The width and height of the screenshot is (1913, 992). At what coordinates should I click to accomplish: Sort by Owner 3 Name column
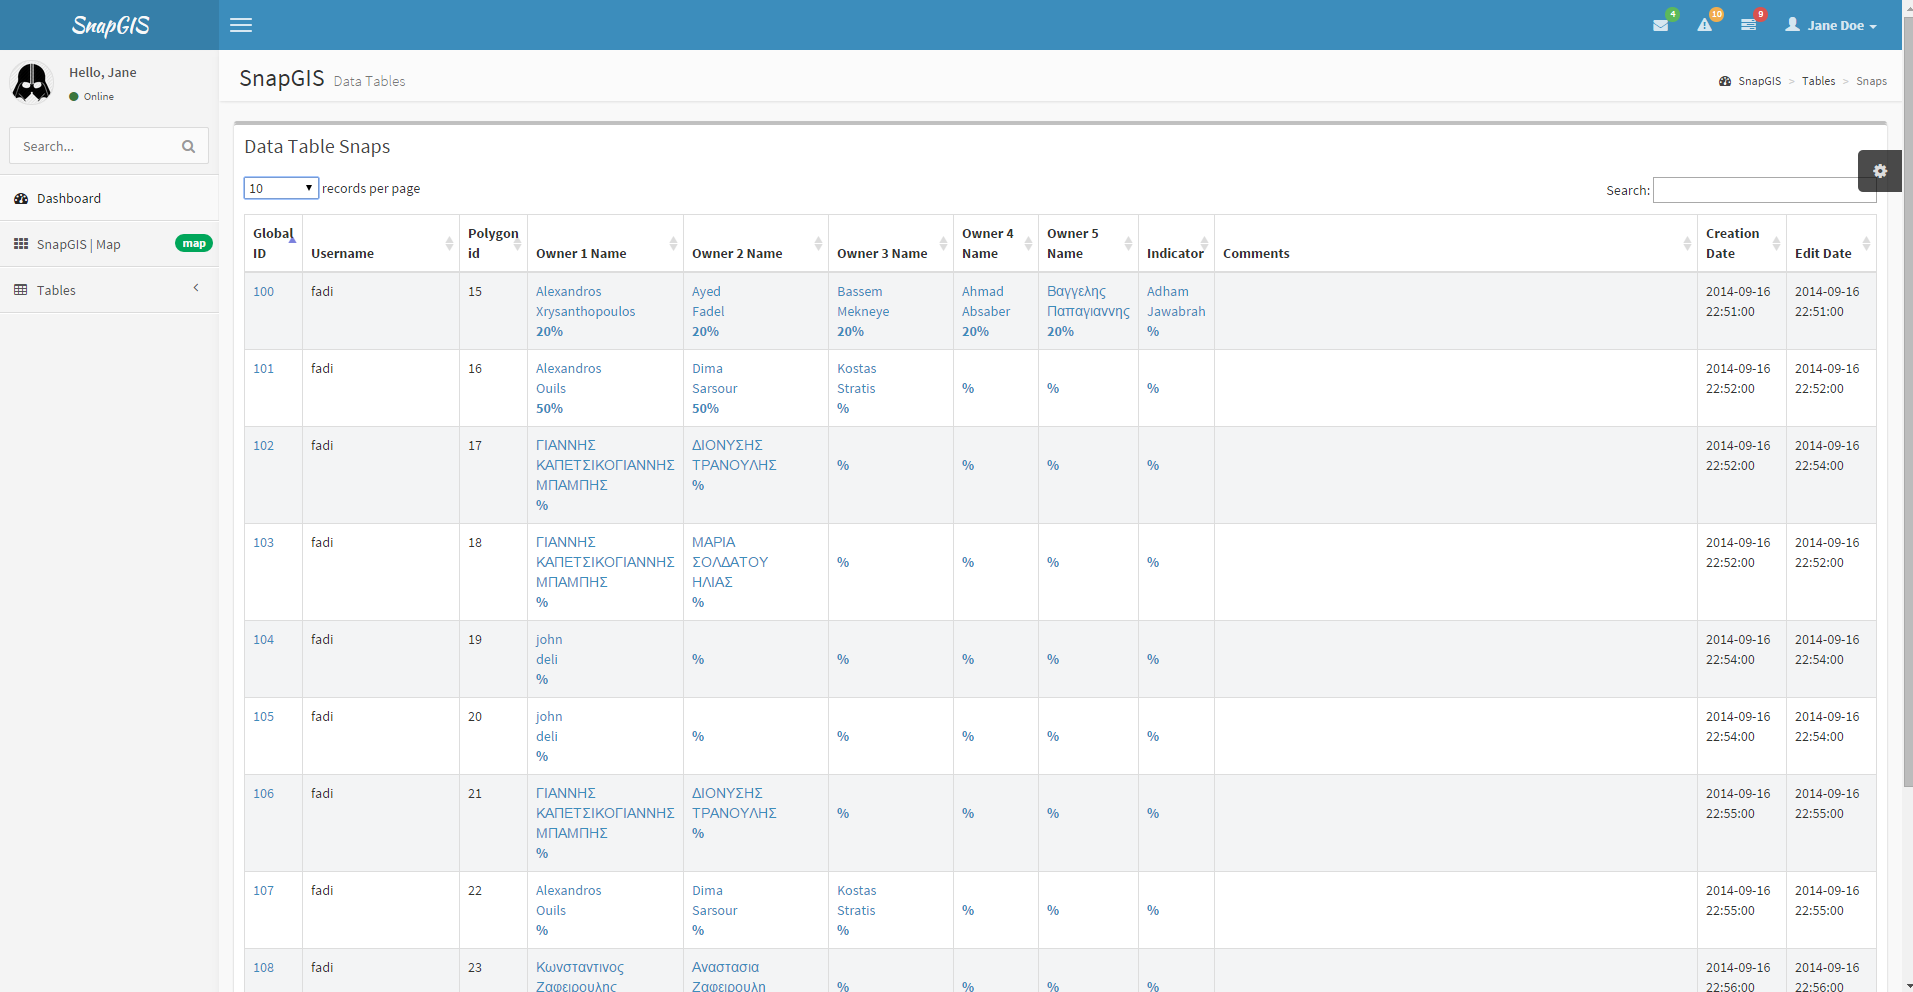tap(891, 243)
